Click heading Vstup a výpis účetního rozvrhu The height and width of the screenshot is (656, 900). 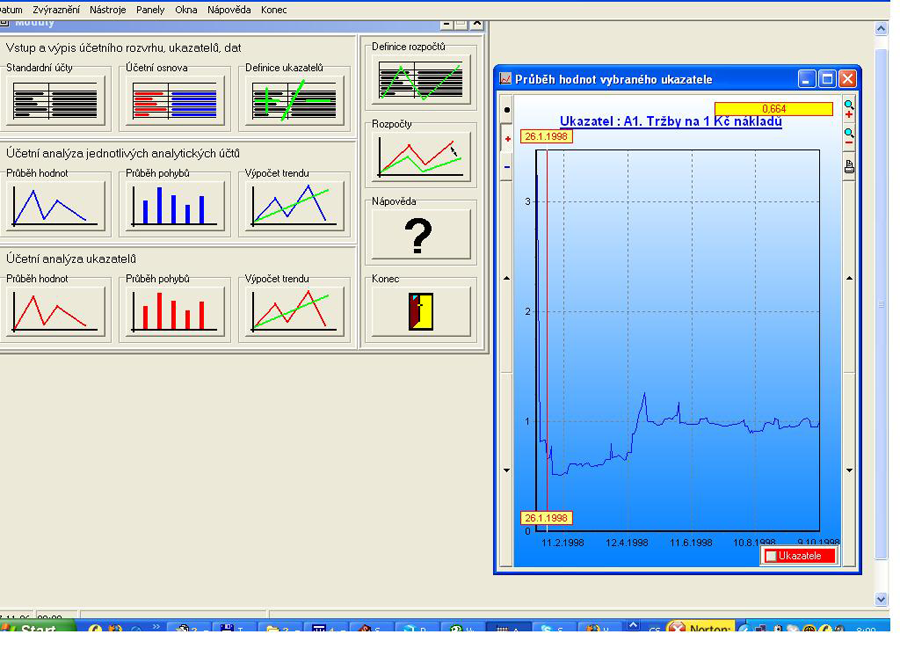pyautogui.click(x=123, y=48)
